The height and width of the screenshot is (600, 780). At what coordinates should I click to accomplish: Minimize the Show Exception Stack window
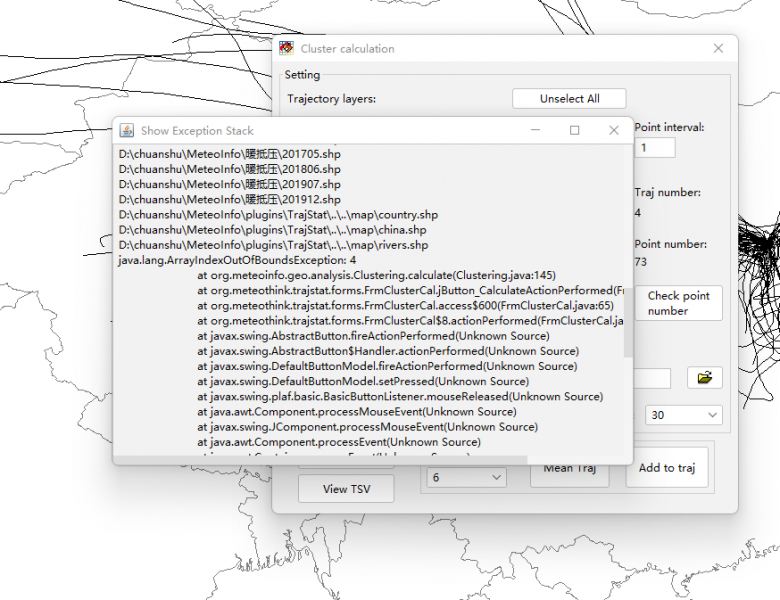(536, 130)
